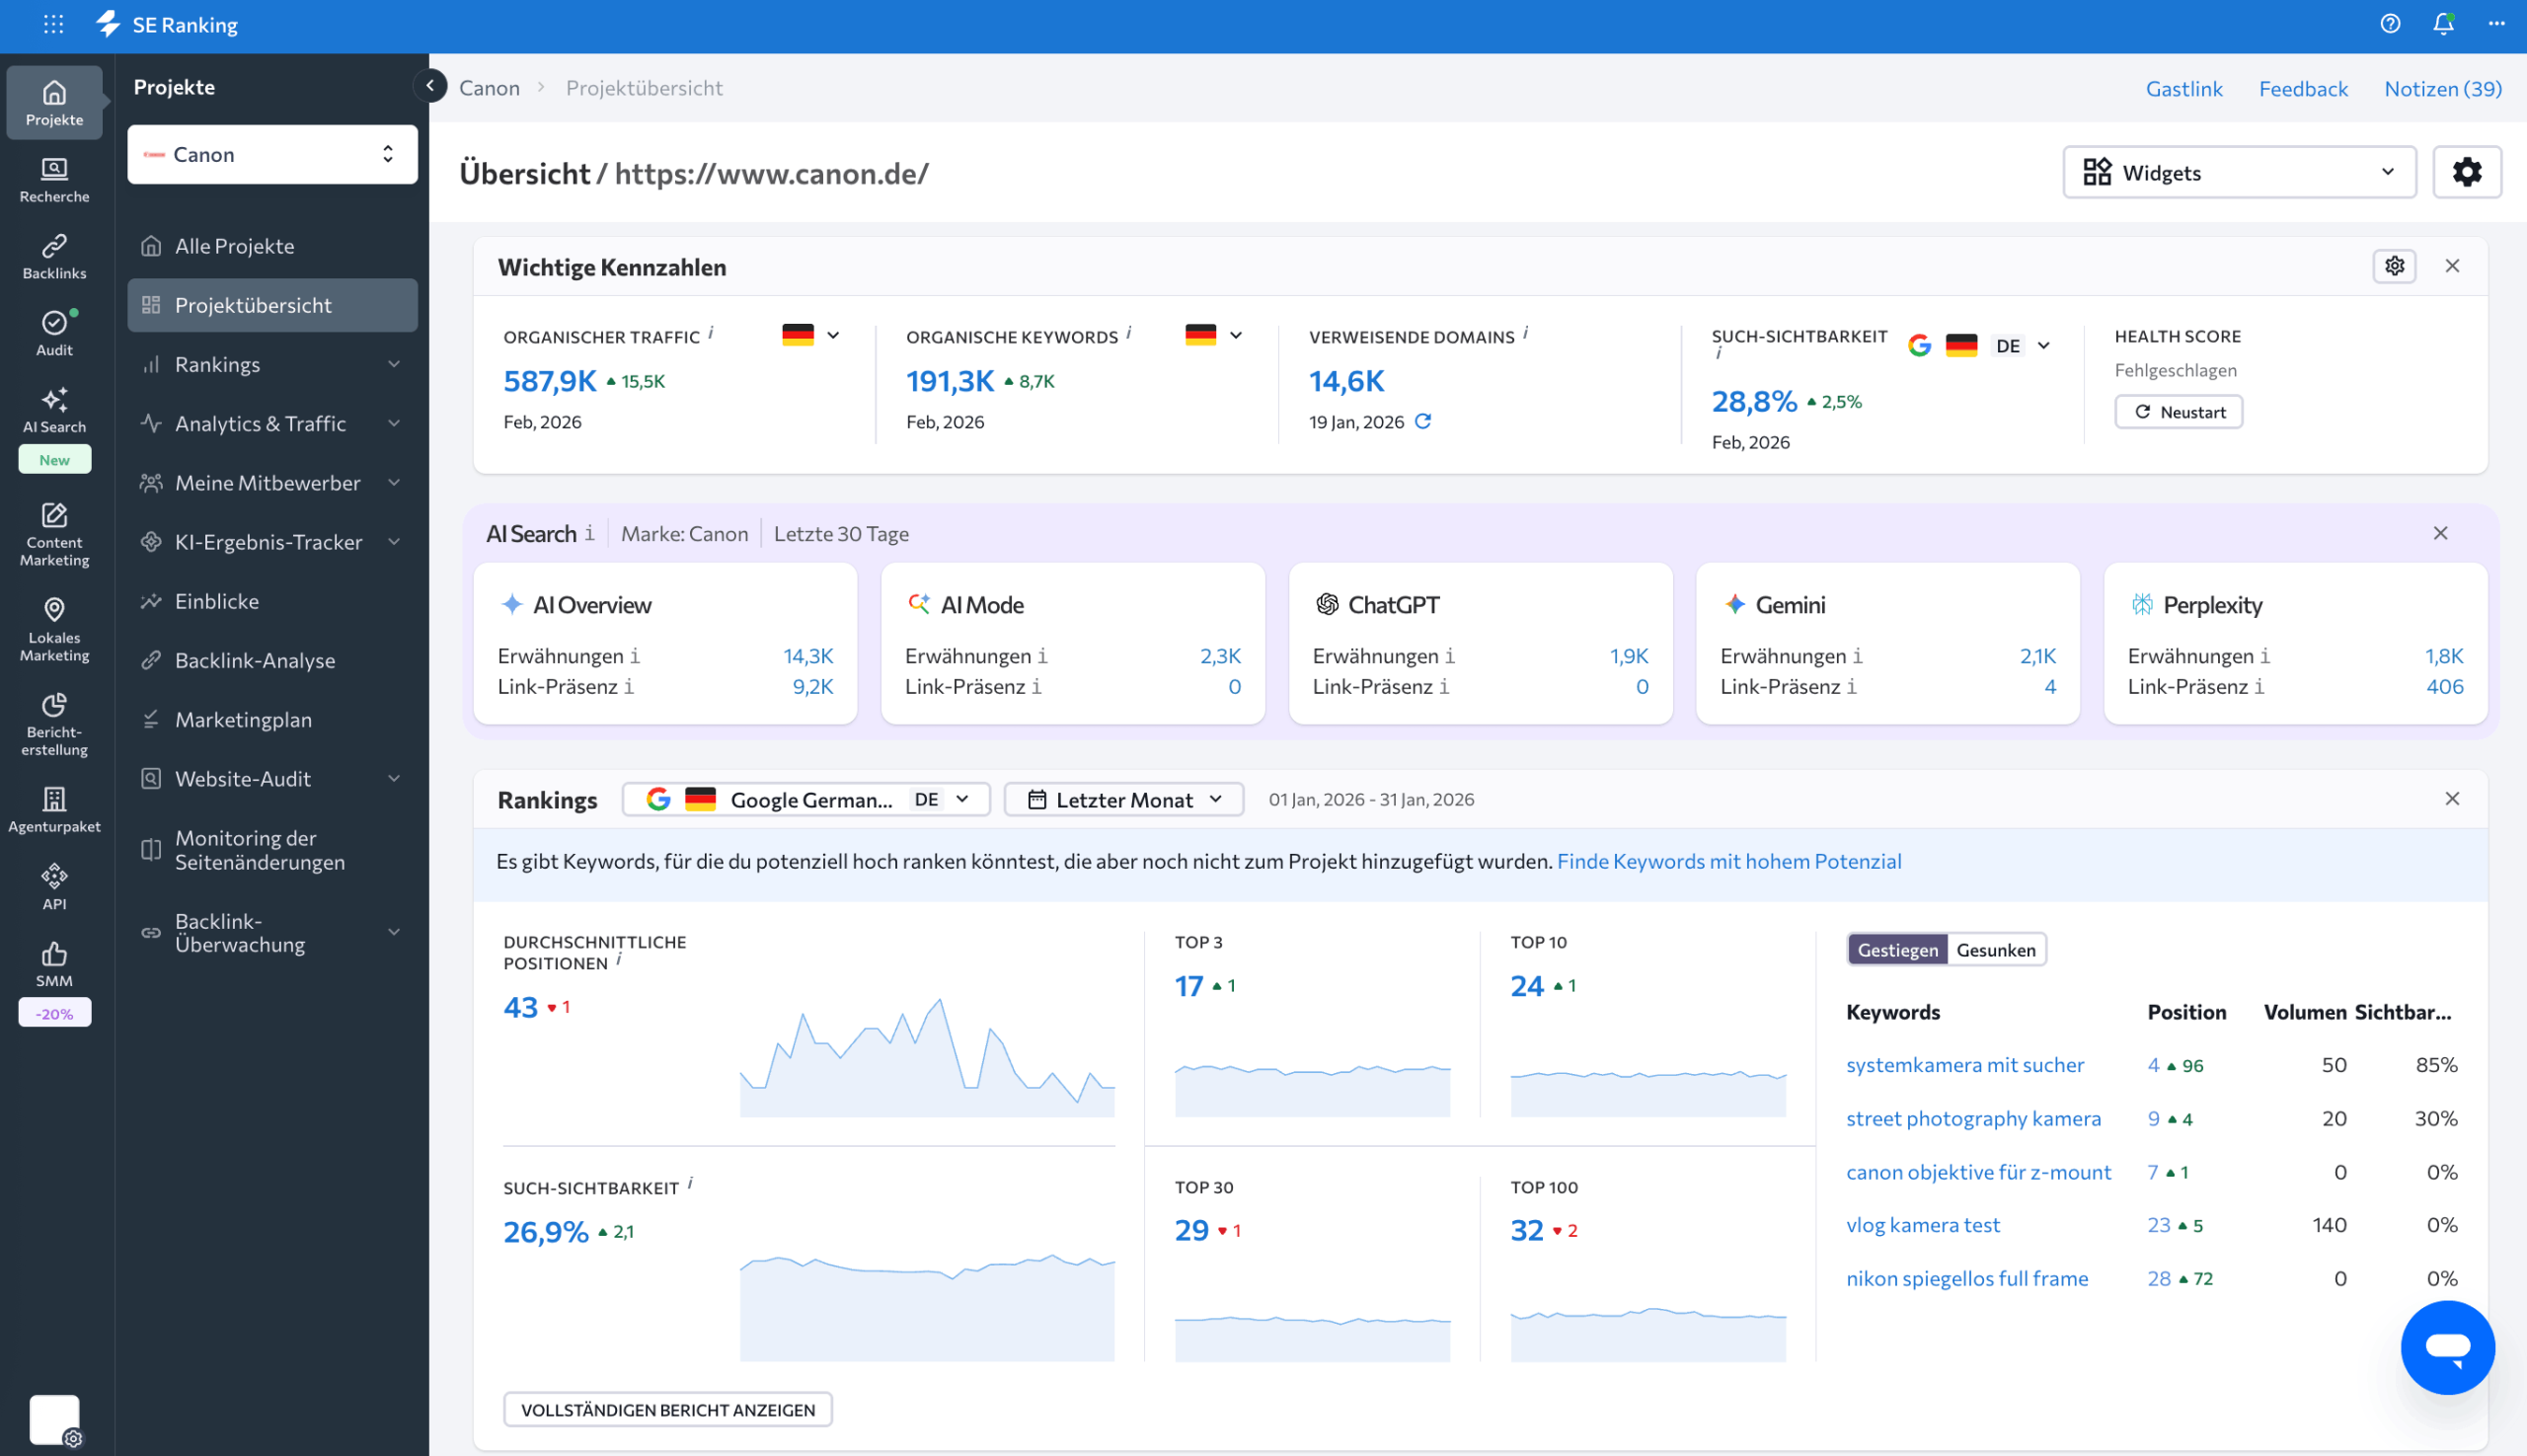Open the Recherche section in sidebar
The image size is (2527, 1456).
tap(54, 178)
